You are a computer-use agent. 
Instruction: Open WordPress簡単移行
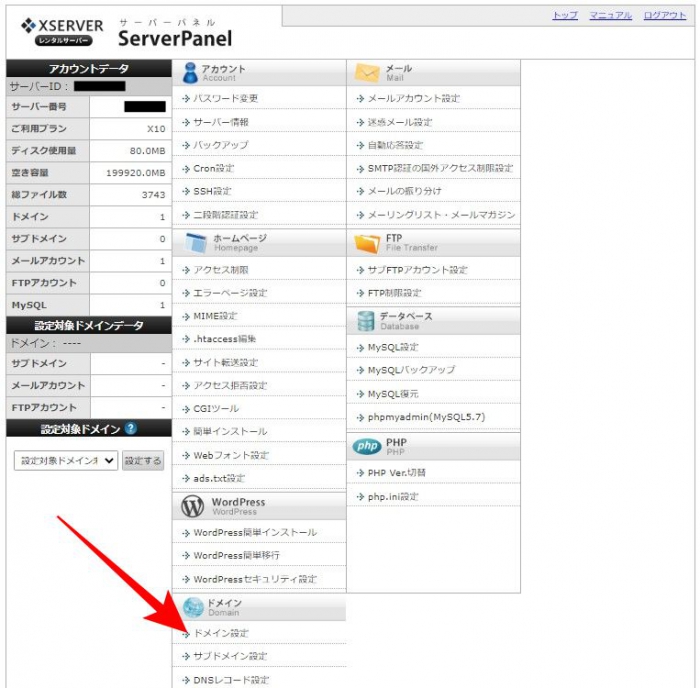tap(236, 555)
